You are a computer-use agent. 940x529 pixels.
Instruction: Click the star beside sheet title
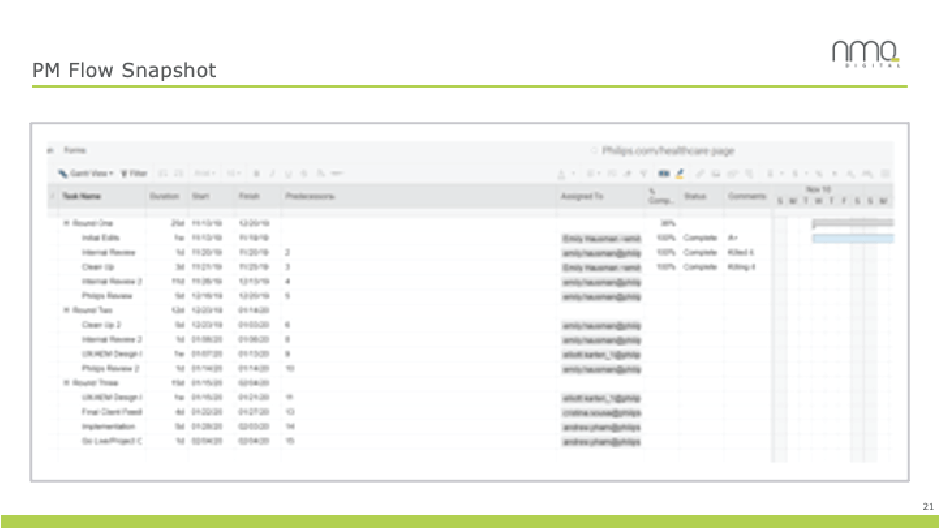coord(594,151)
